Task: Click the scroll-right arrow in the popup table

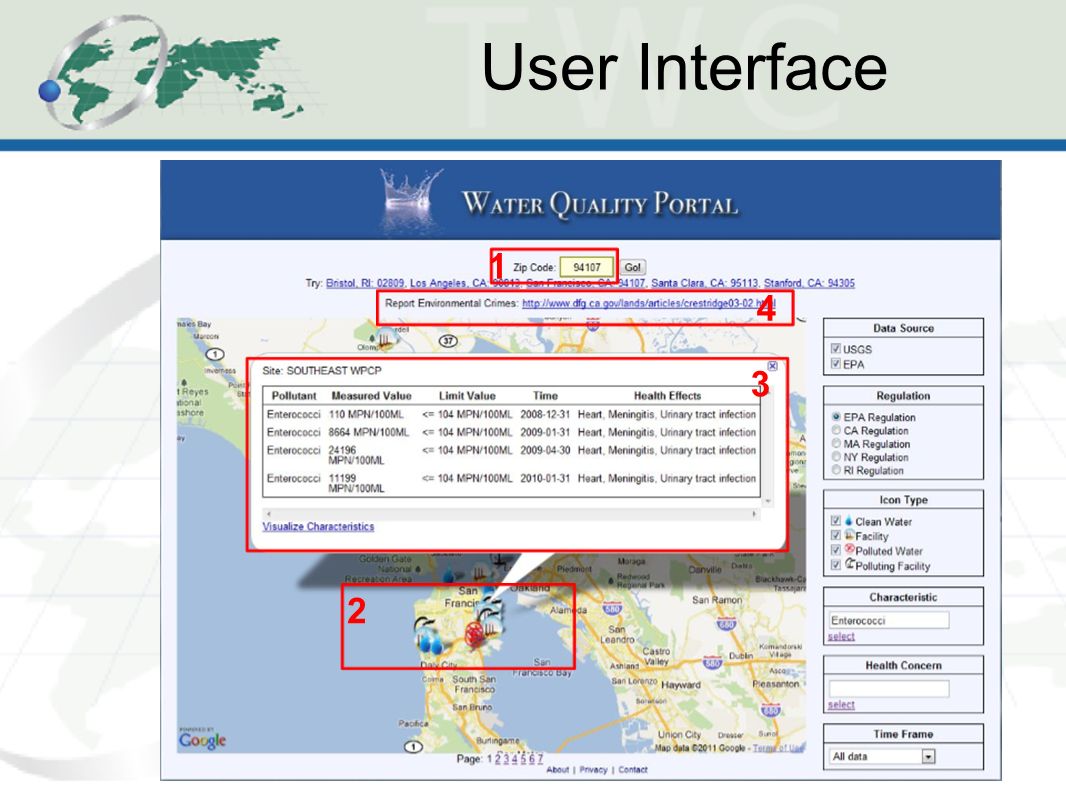Action: tap(754, 514)
